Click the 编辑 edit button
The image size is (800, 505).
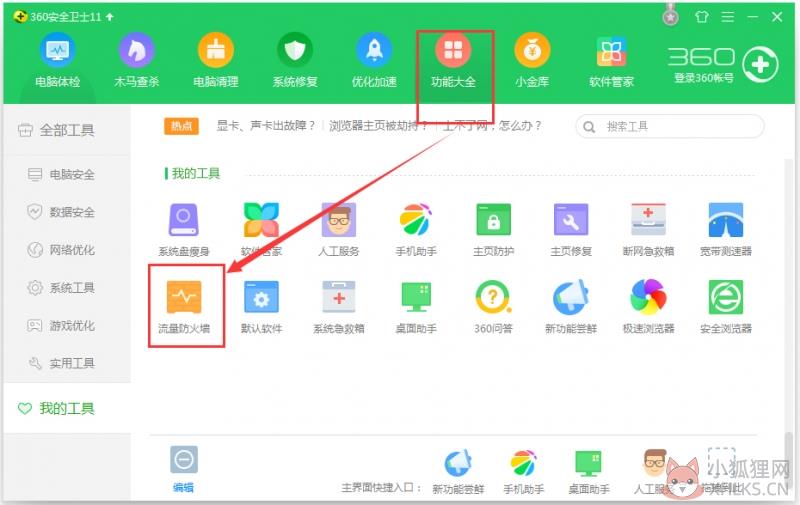[184, 469]
